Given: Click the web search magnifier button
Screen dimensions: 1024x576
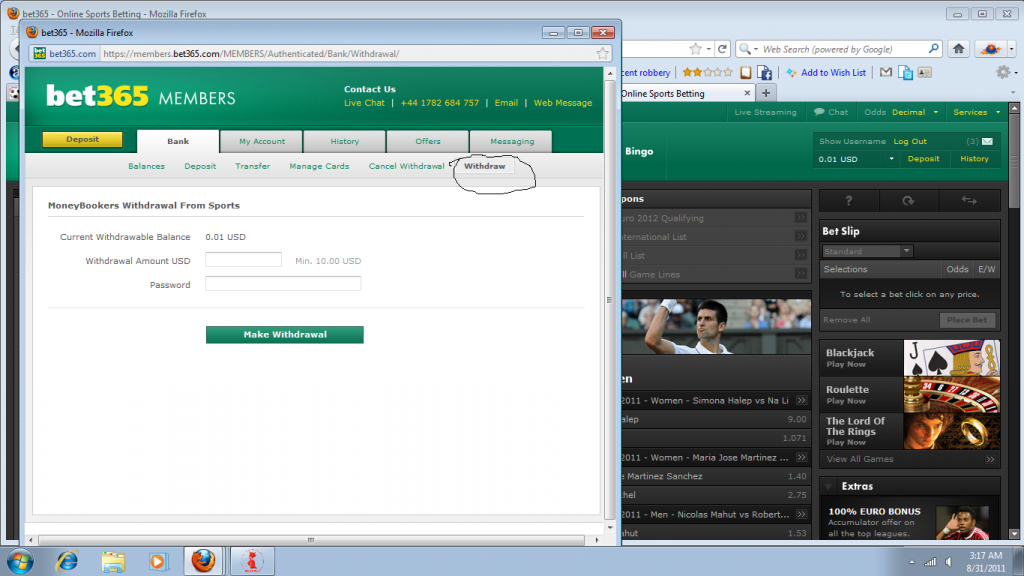Looking at the screenshot, I should pyautogui.click(x=933, y=49).
